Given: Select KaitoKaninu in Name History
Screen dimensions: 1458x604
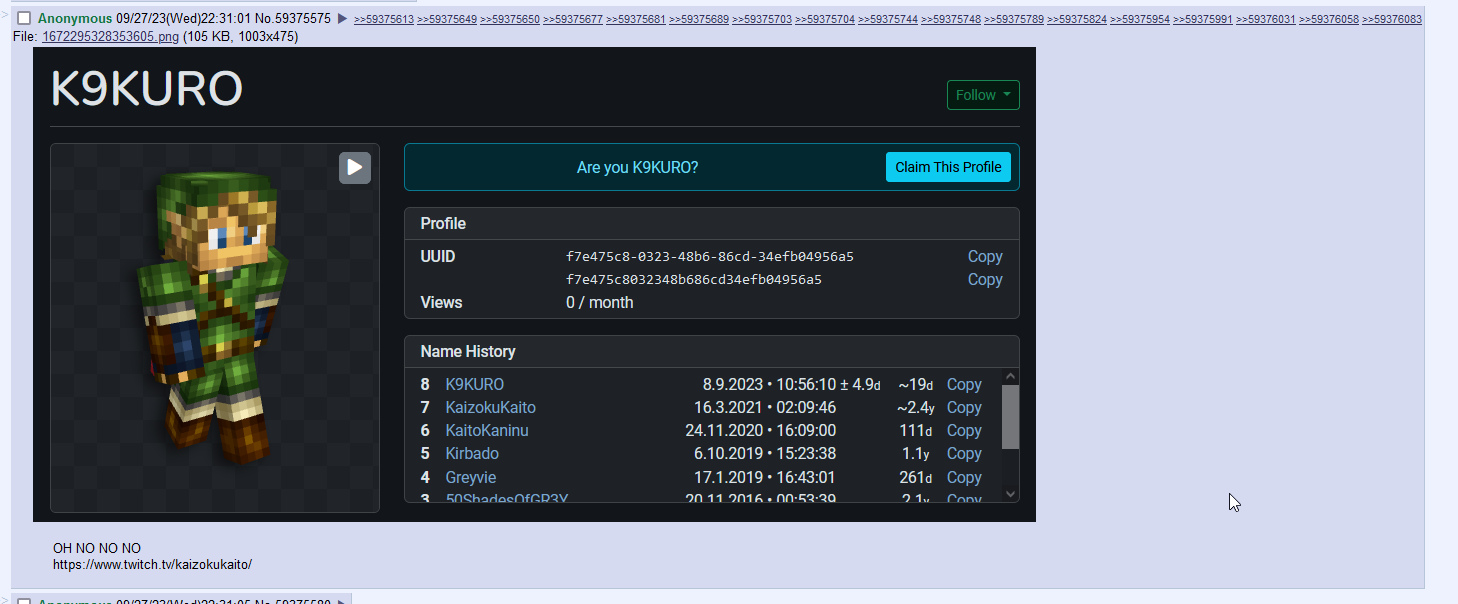Looking at the screenshot, I should point(487,431).
